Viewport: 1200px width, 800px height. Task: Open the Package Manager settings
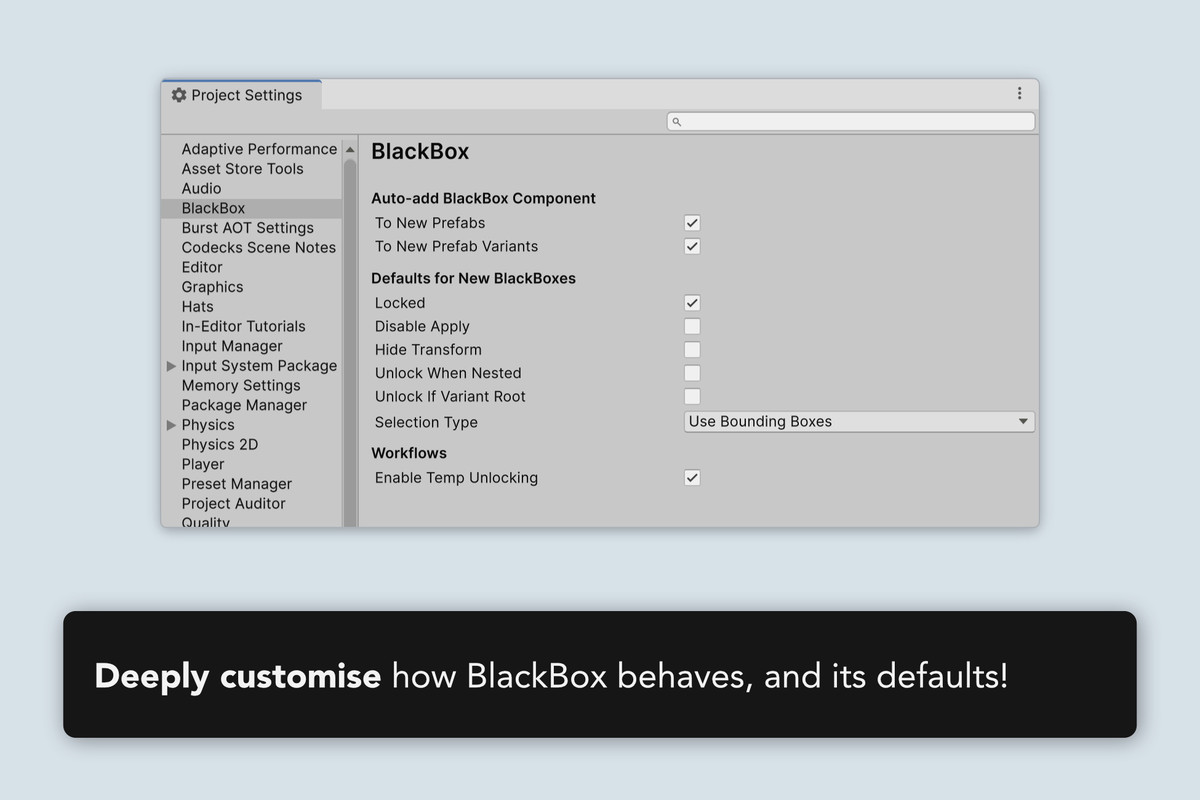(x=244, y=405)
